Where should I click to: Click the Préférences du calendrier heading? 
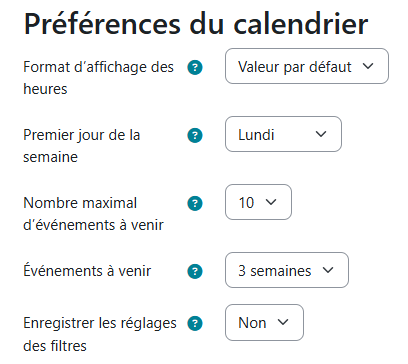[196, 24]
